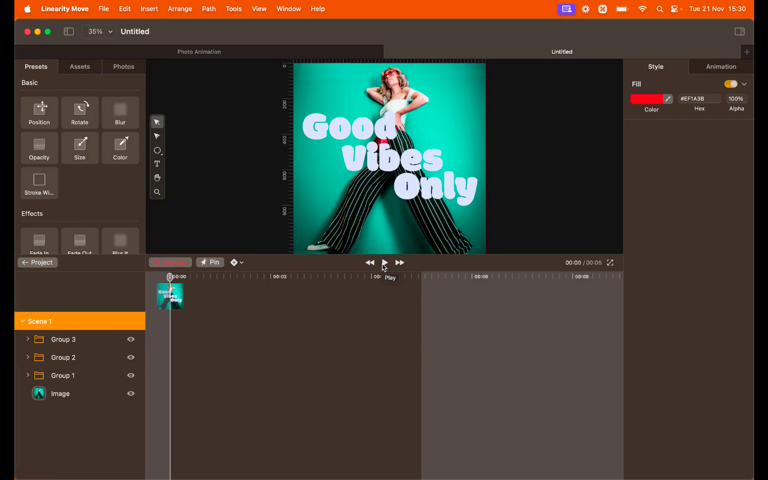Hide the Image layer
Viewport: 768px width, 480px height.
(131, 394)
